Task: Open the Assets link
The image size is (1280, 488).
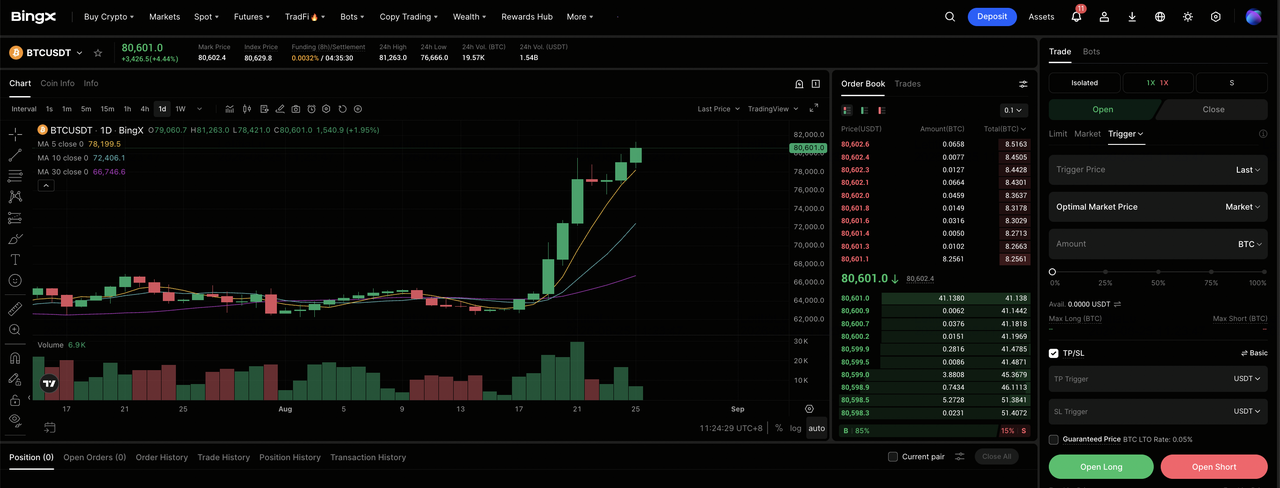Action: 1041,17
